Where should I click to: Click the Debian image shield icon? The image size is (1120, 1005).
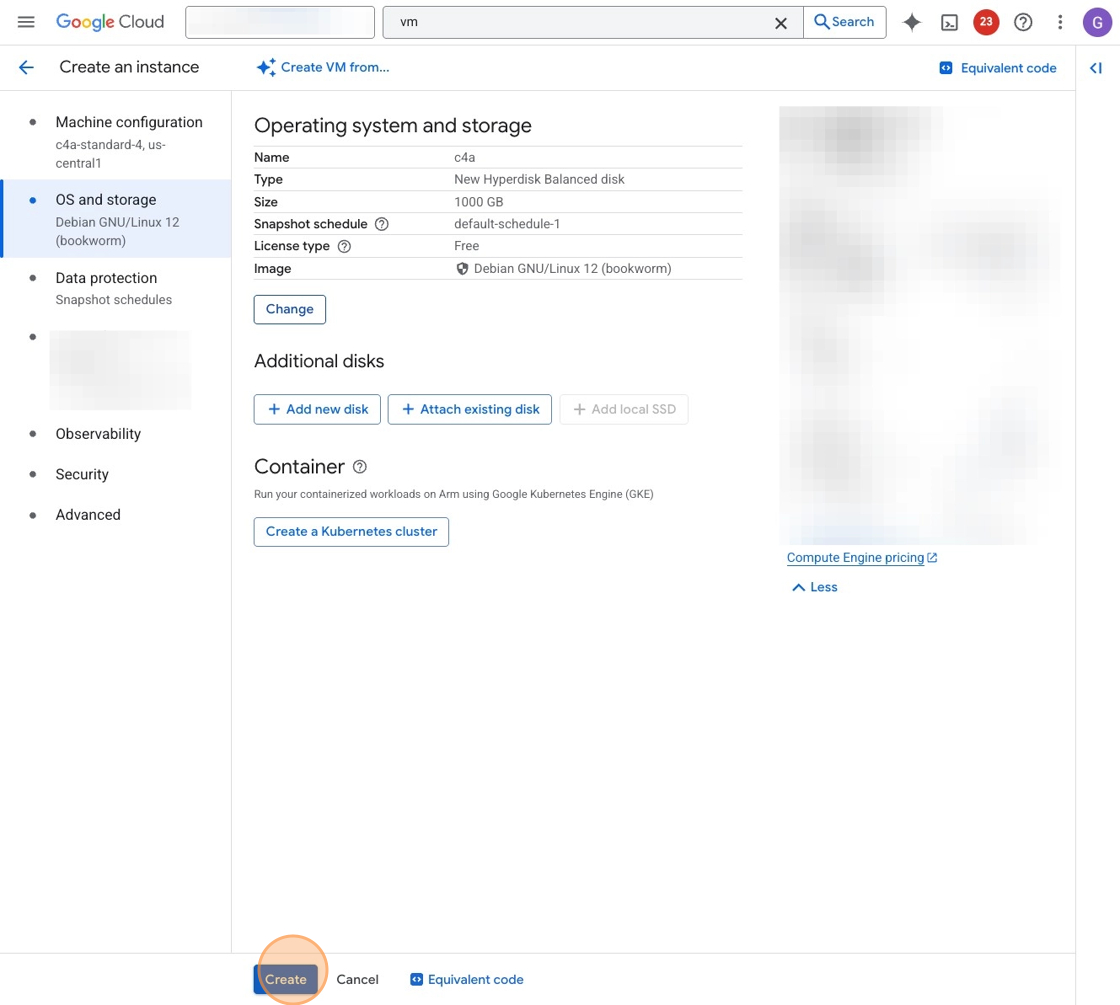pos(462,269)
